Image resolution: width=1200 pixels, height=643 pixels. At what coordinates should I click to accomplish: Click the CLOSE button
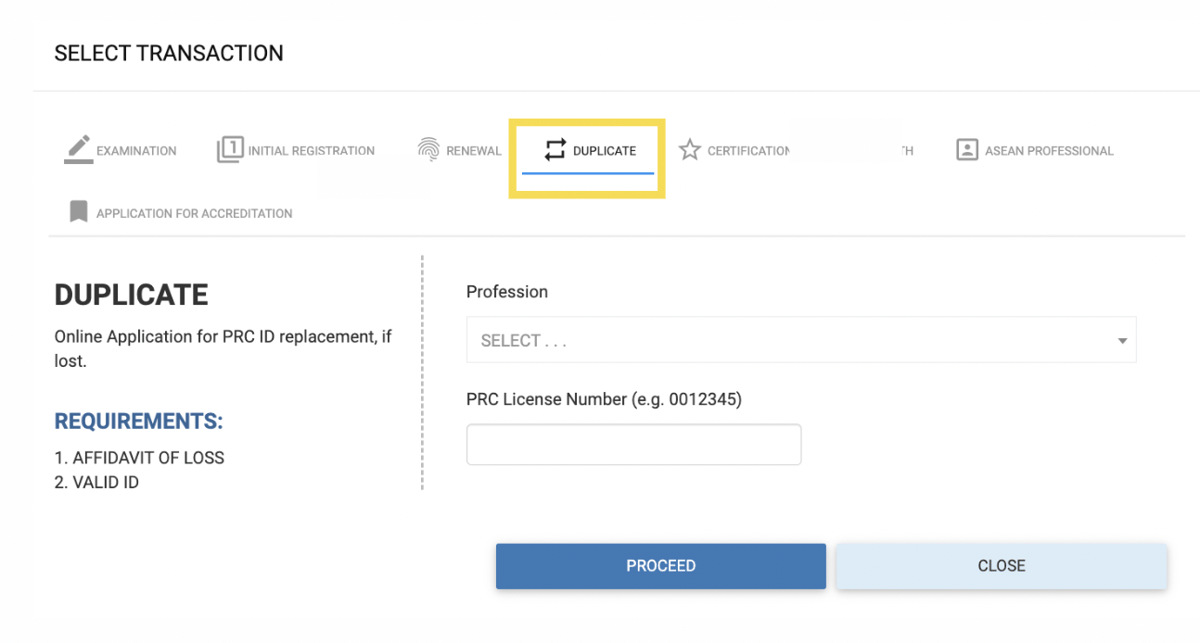pos(1001,565)
